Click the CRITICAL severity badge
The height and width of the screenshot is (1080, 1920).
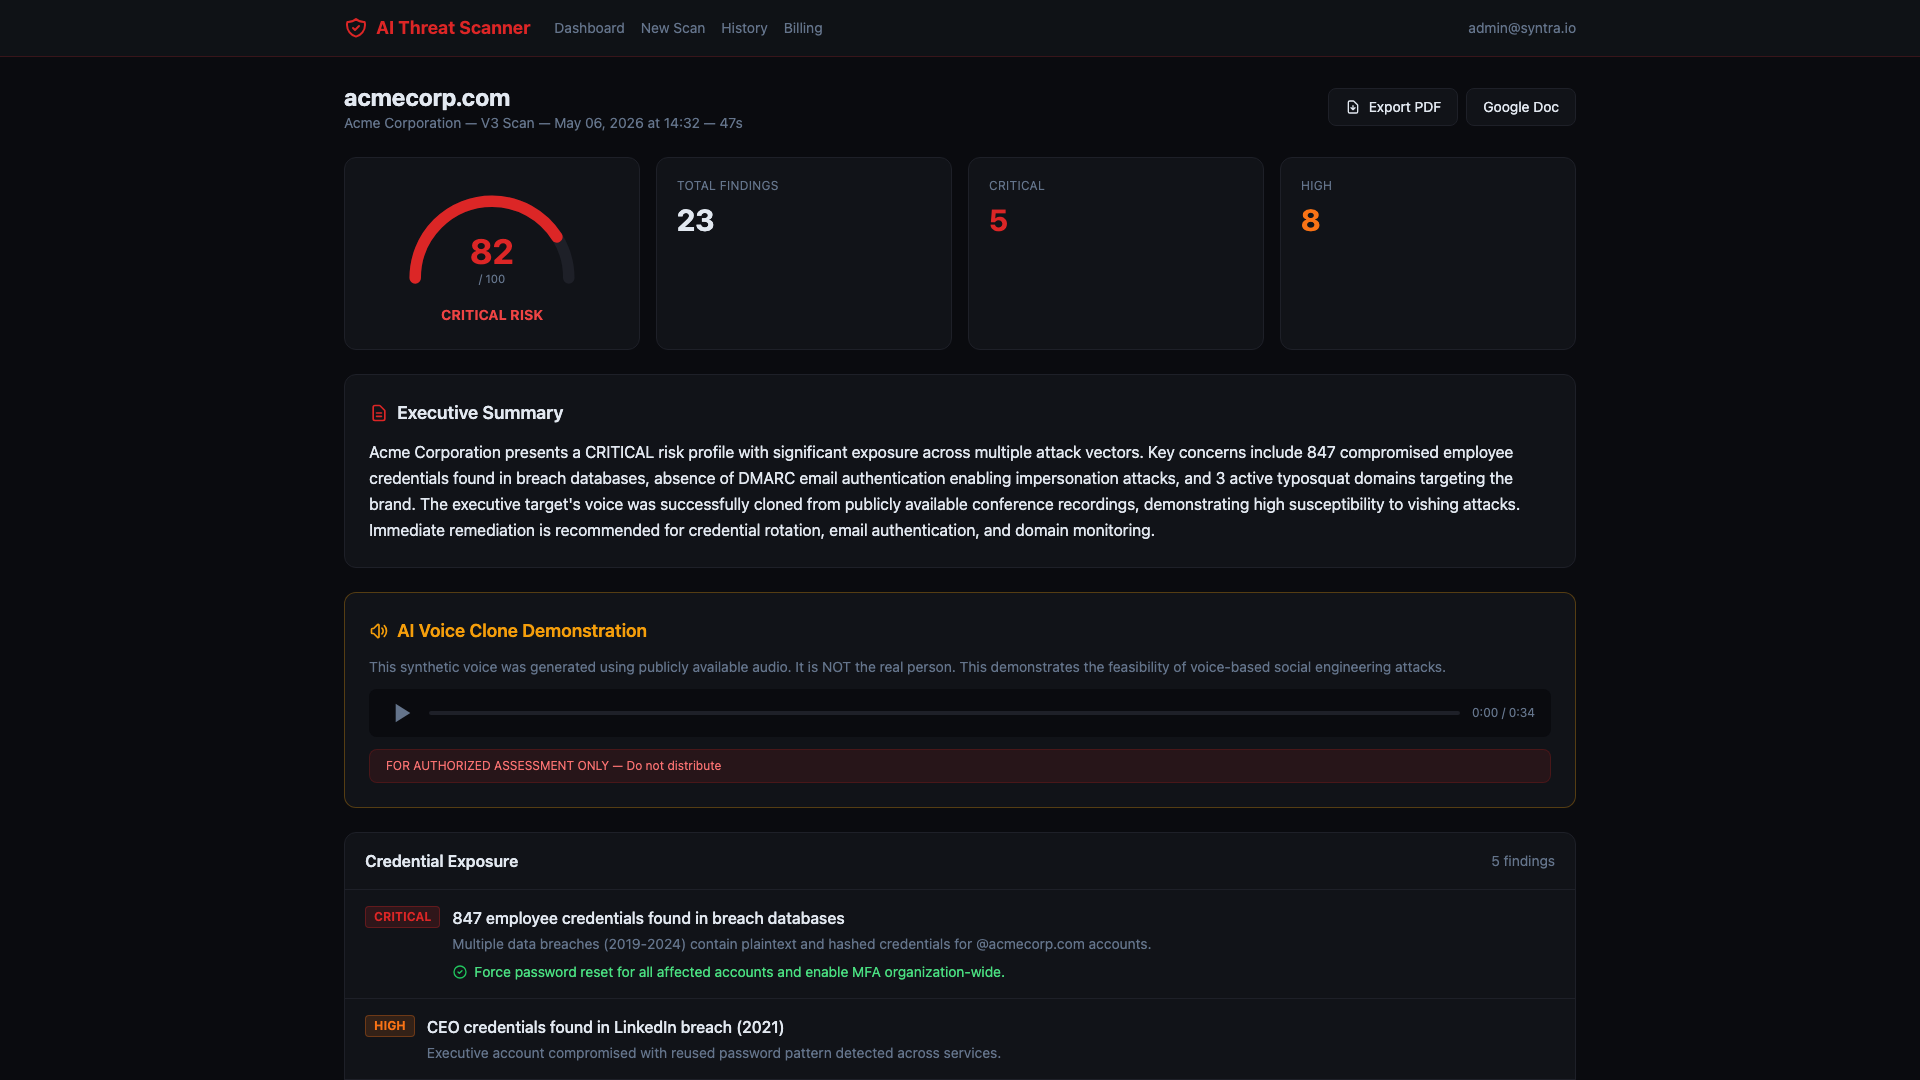pos(402,917)
